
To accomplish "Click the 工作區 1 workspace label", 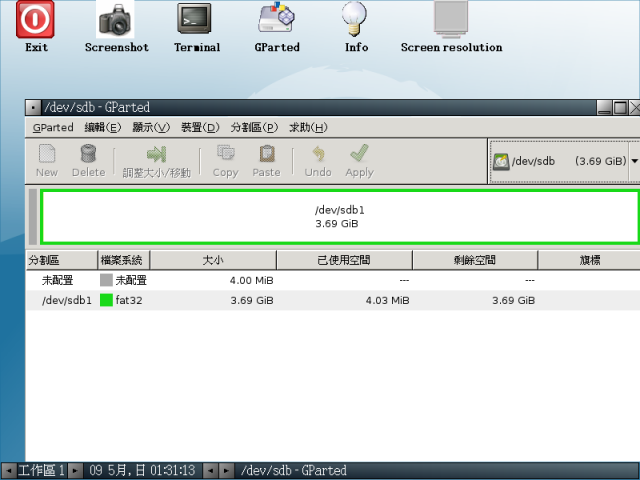I will [42, 471].
